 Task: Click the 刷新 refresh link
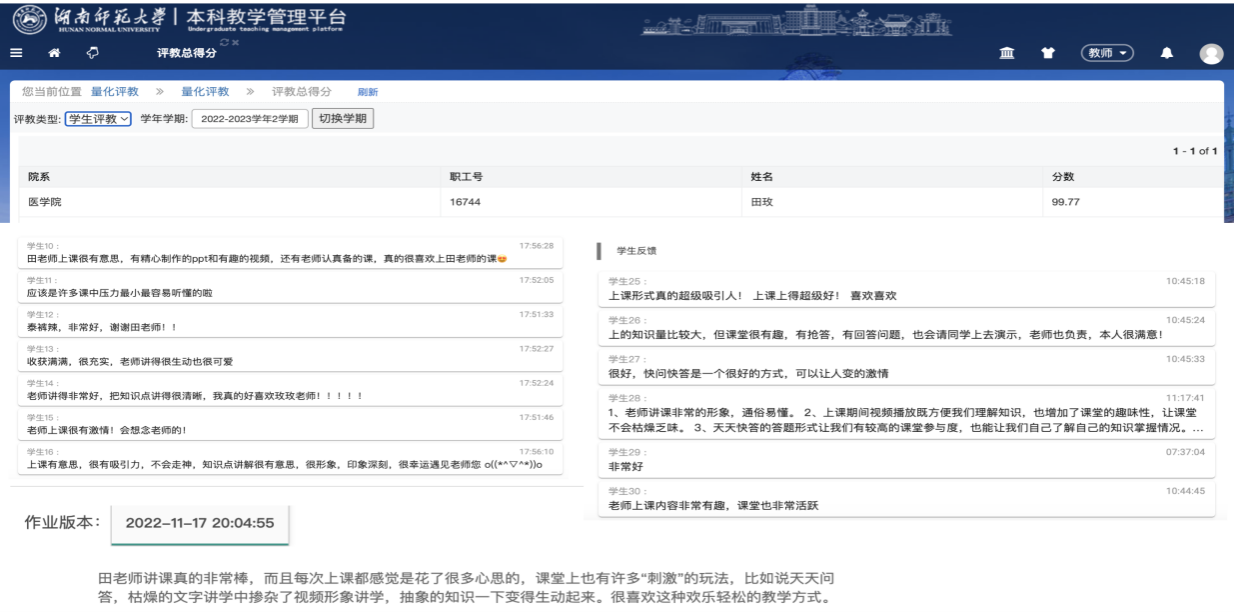367,92
